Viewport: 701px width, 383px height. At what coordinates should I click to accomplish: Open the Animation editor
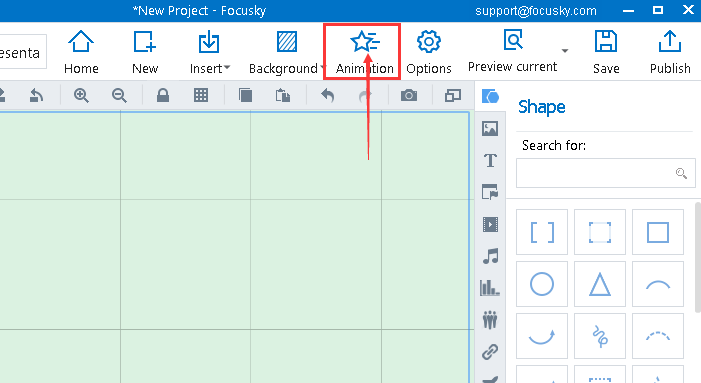tap(364, 52)
